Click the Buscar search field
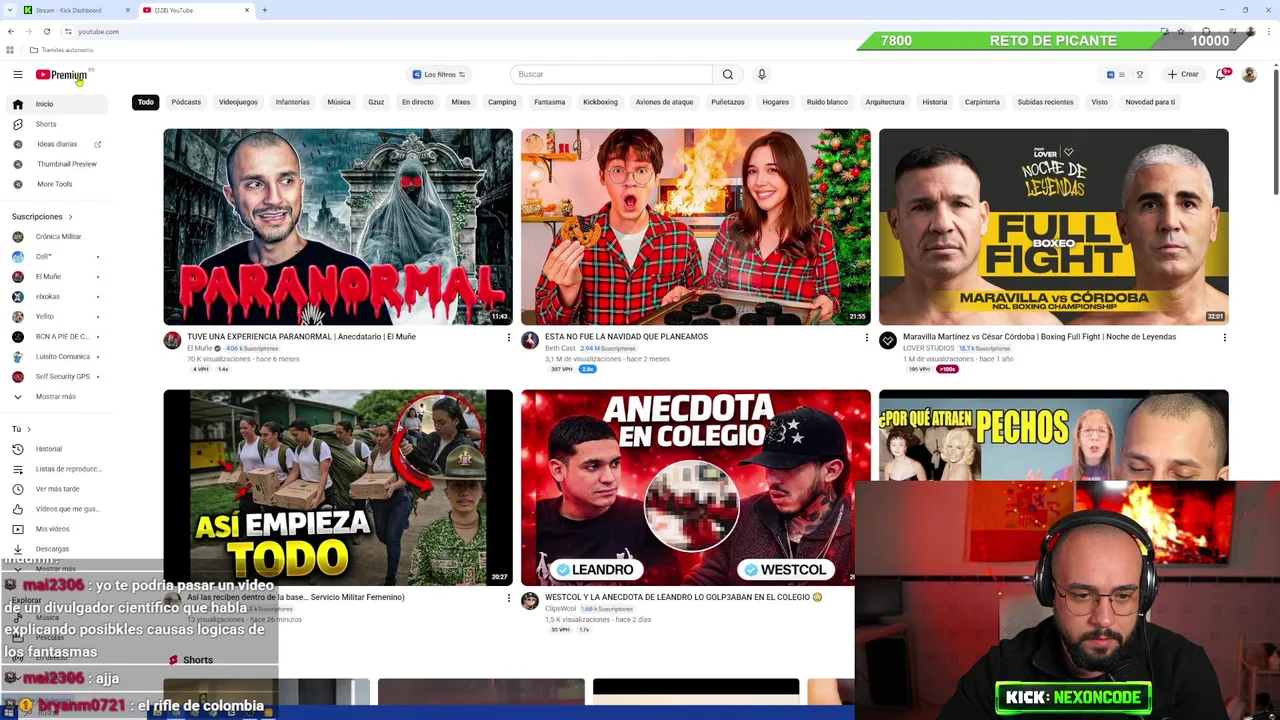 (x=612, y=74)
